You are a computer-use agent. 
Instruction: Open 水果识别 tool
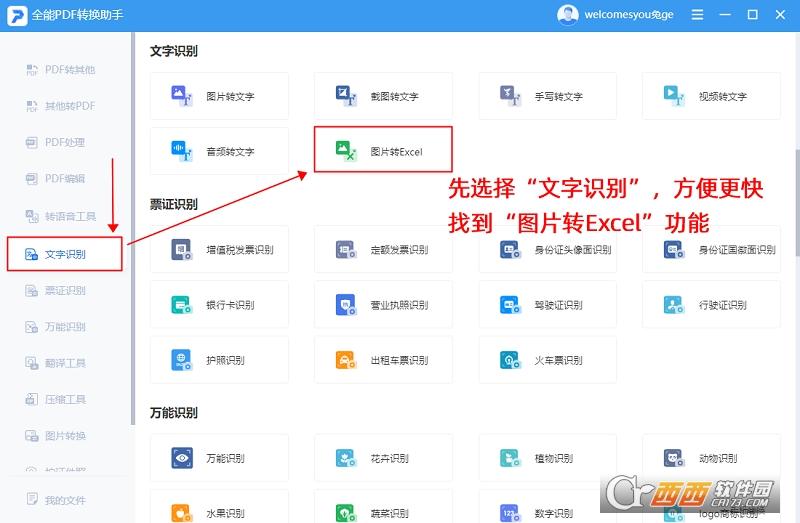(219, 506)
